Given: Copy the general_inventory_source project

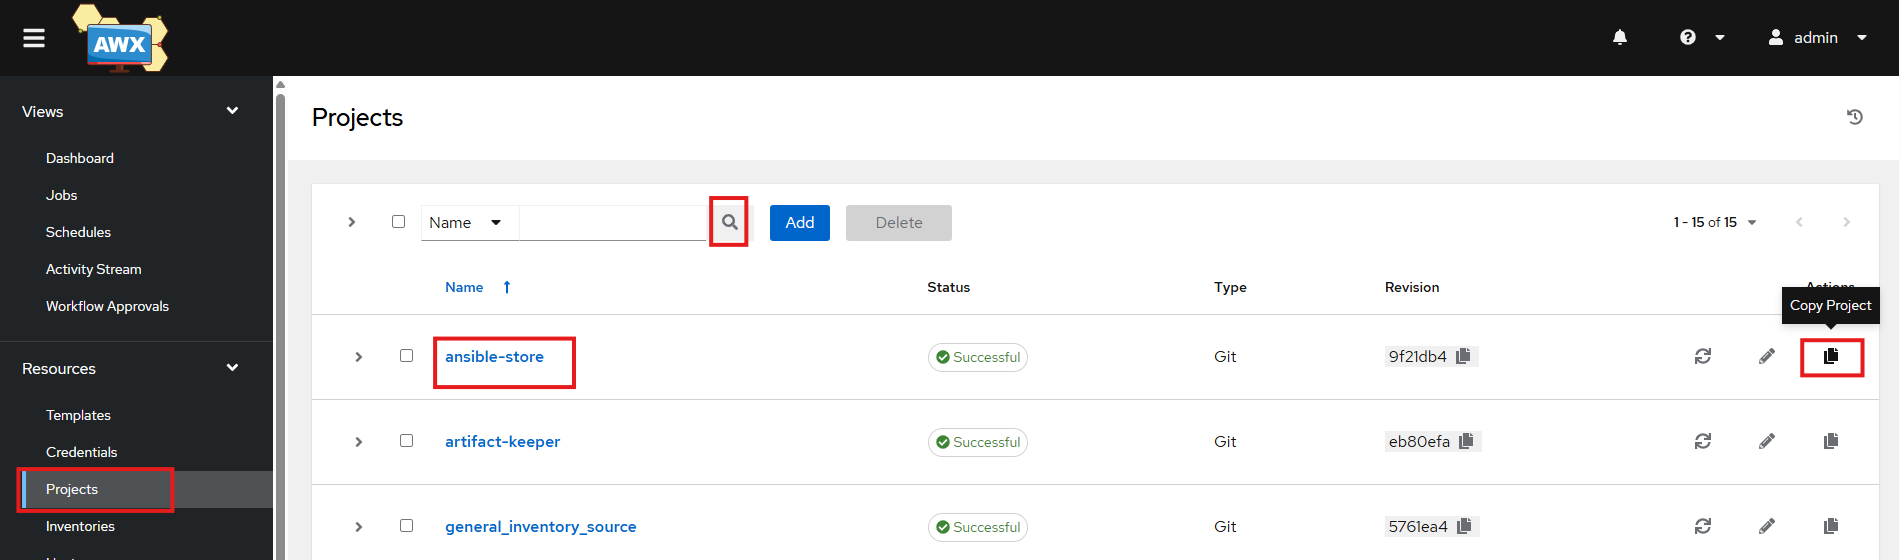Looking at the screenshot, I should (x=1831, y=526).
